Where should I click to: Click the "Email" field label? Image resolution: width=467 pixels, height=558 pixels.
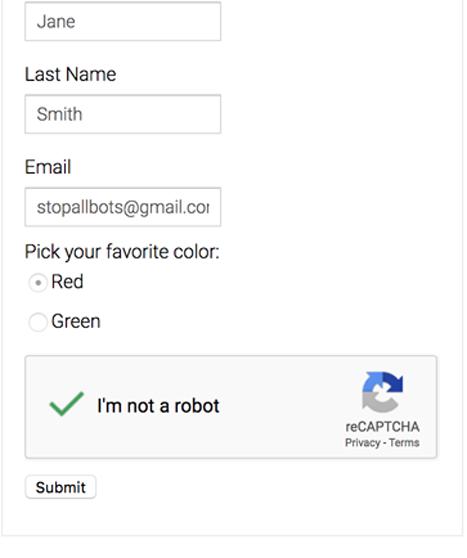coord(48,167)
